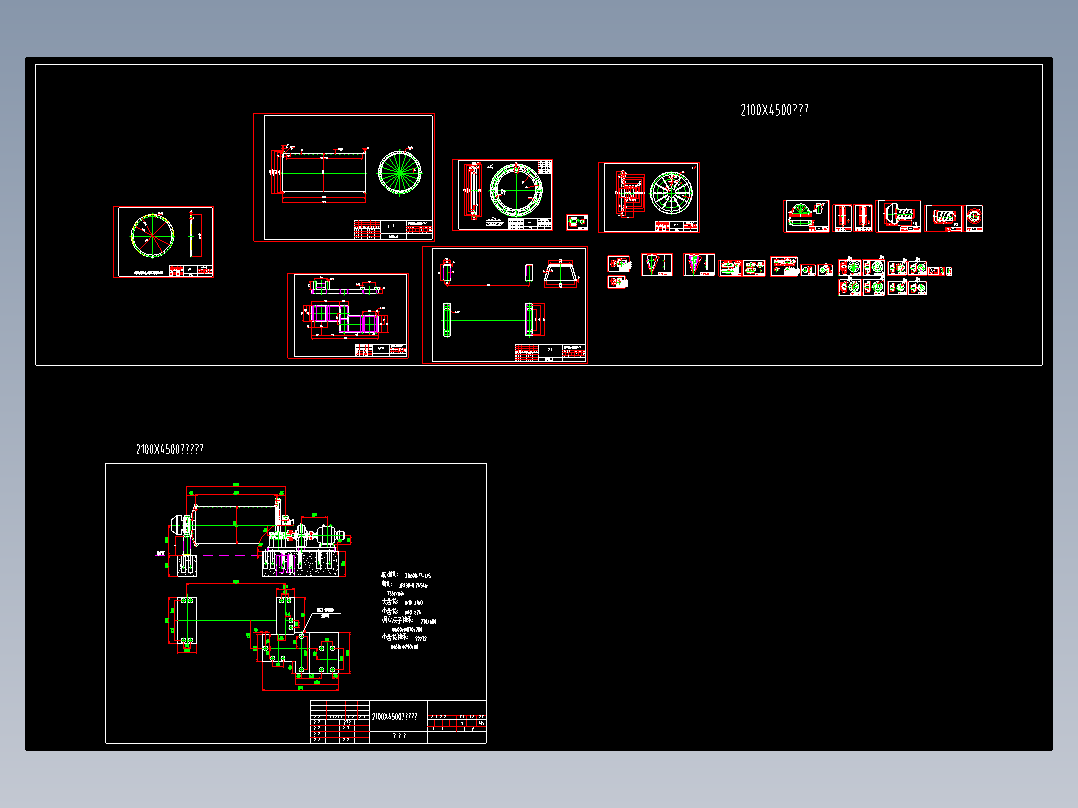Click the "2100X4500???" heading at top right
The height and width of the screenshot is (808, 1078).
[x=774, y=110]
